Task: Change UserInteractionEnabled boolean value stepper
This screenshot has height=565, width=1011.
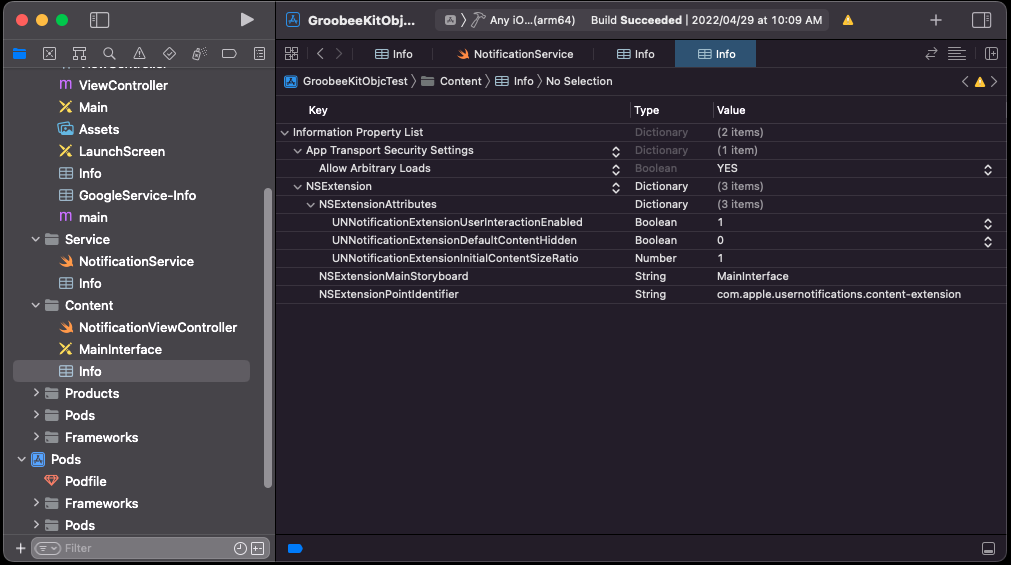Action: coord(987,223)
